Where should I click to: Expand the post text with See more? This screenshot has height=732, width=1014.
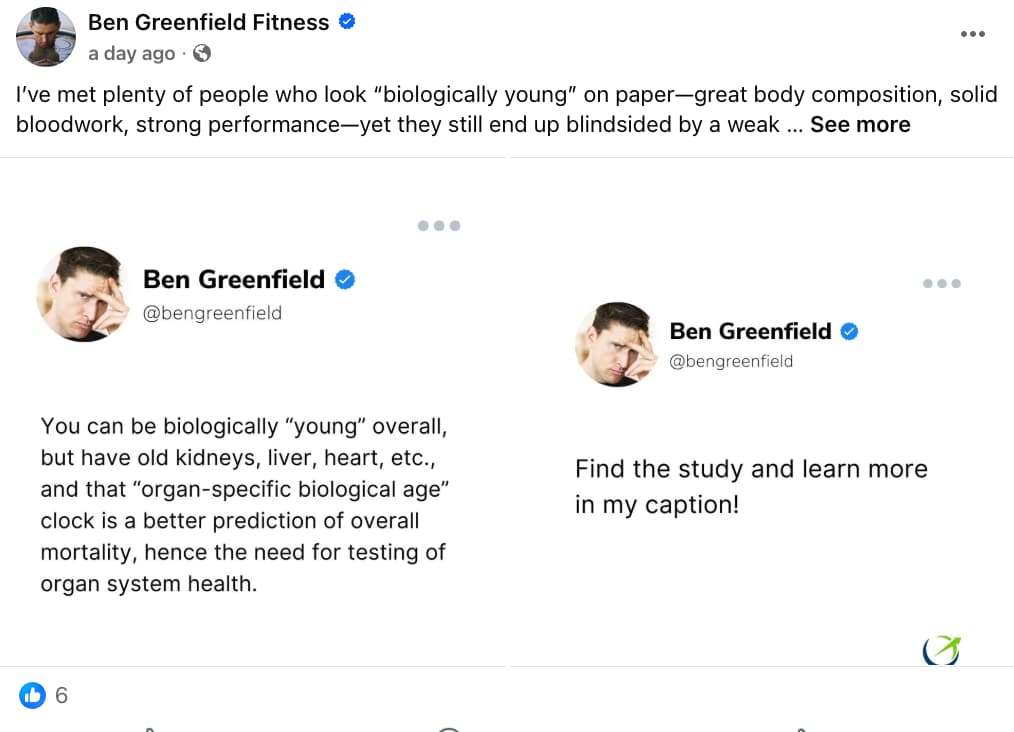pos(860,125)
